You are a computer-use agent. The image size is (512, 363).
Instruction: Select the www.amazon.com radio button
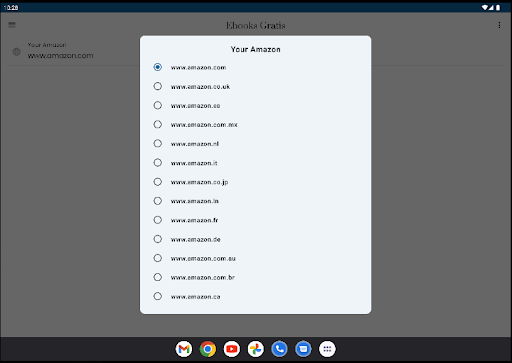(x=157, y=67)
